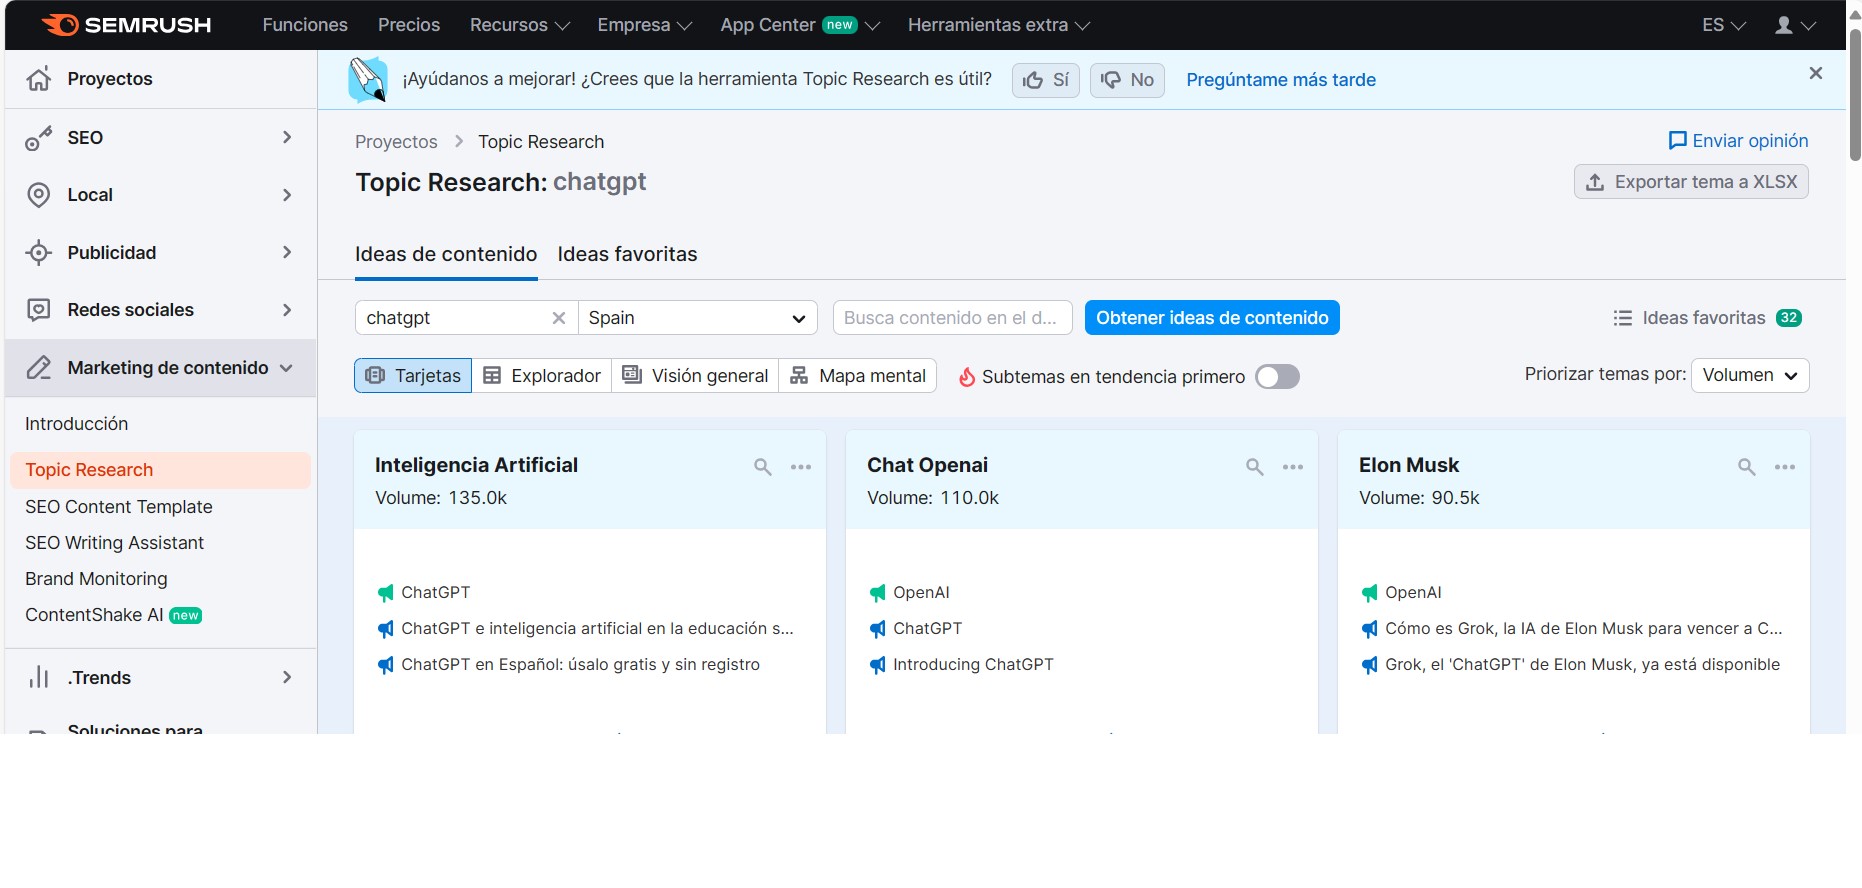Click the Proyectos breadcrumb link
1862x888 pixels.
click(396, 142)
